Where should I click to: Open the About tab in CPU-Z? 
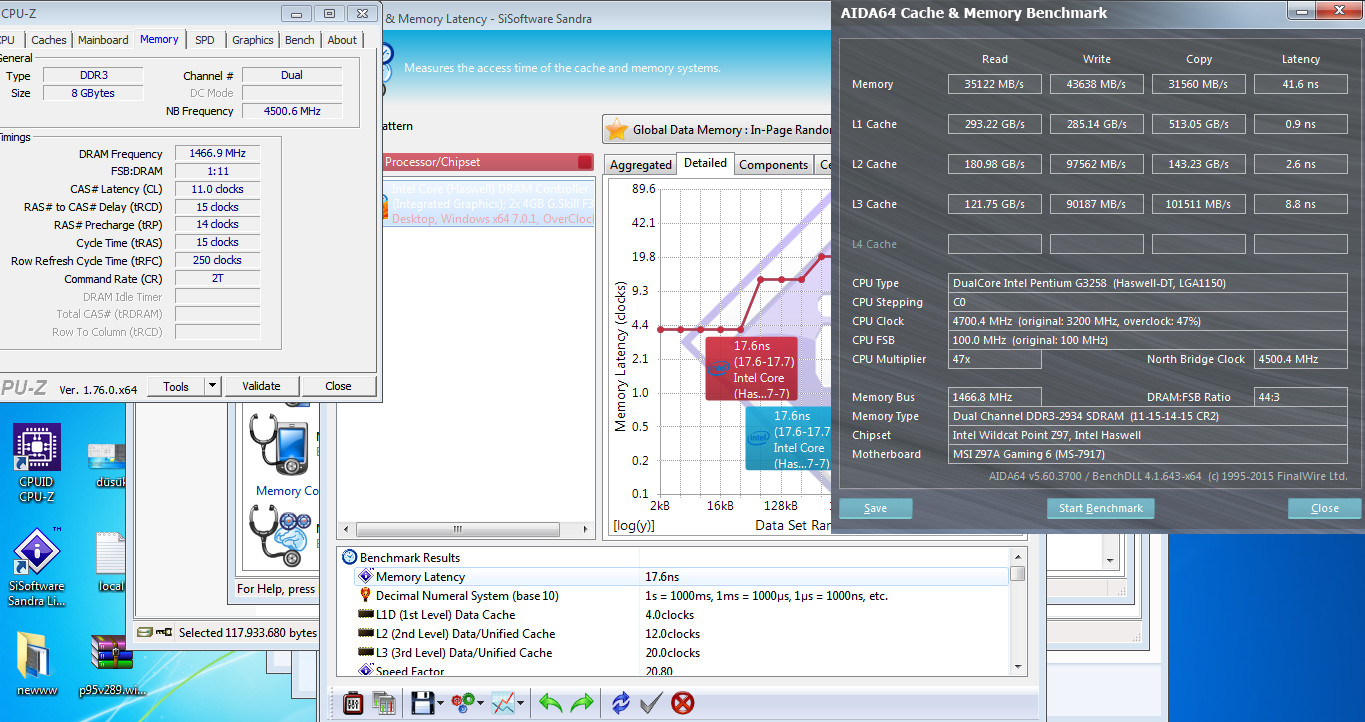(x=342, y=40)
